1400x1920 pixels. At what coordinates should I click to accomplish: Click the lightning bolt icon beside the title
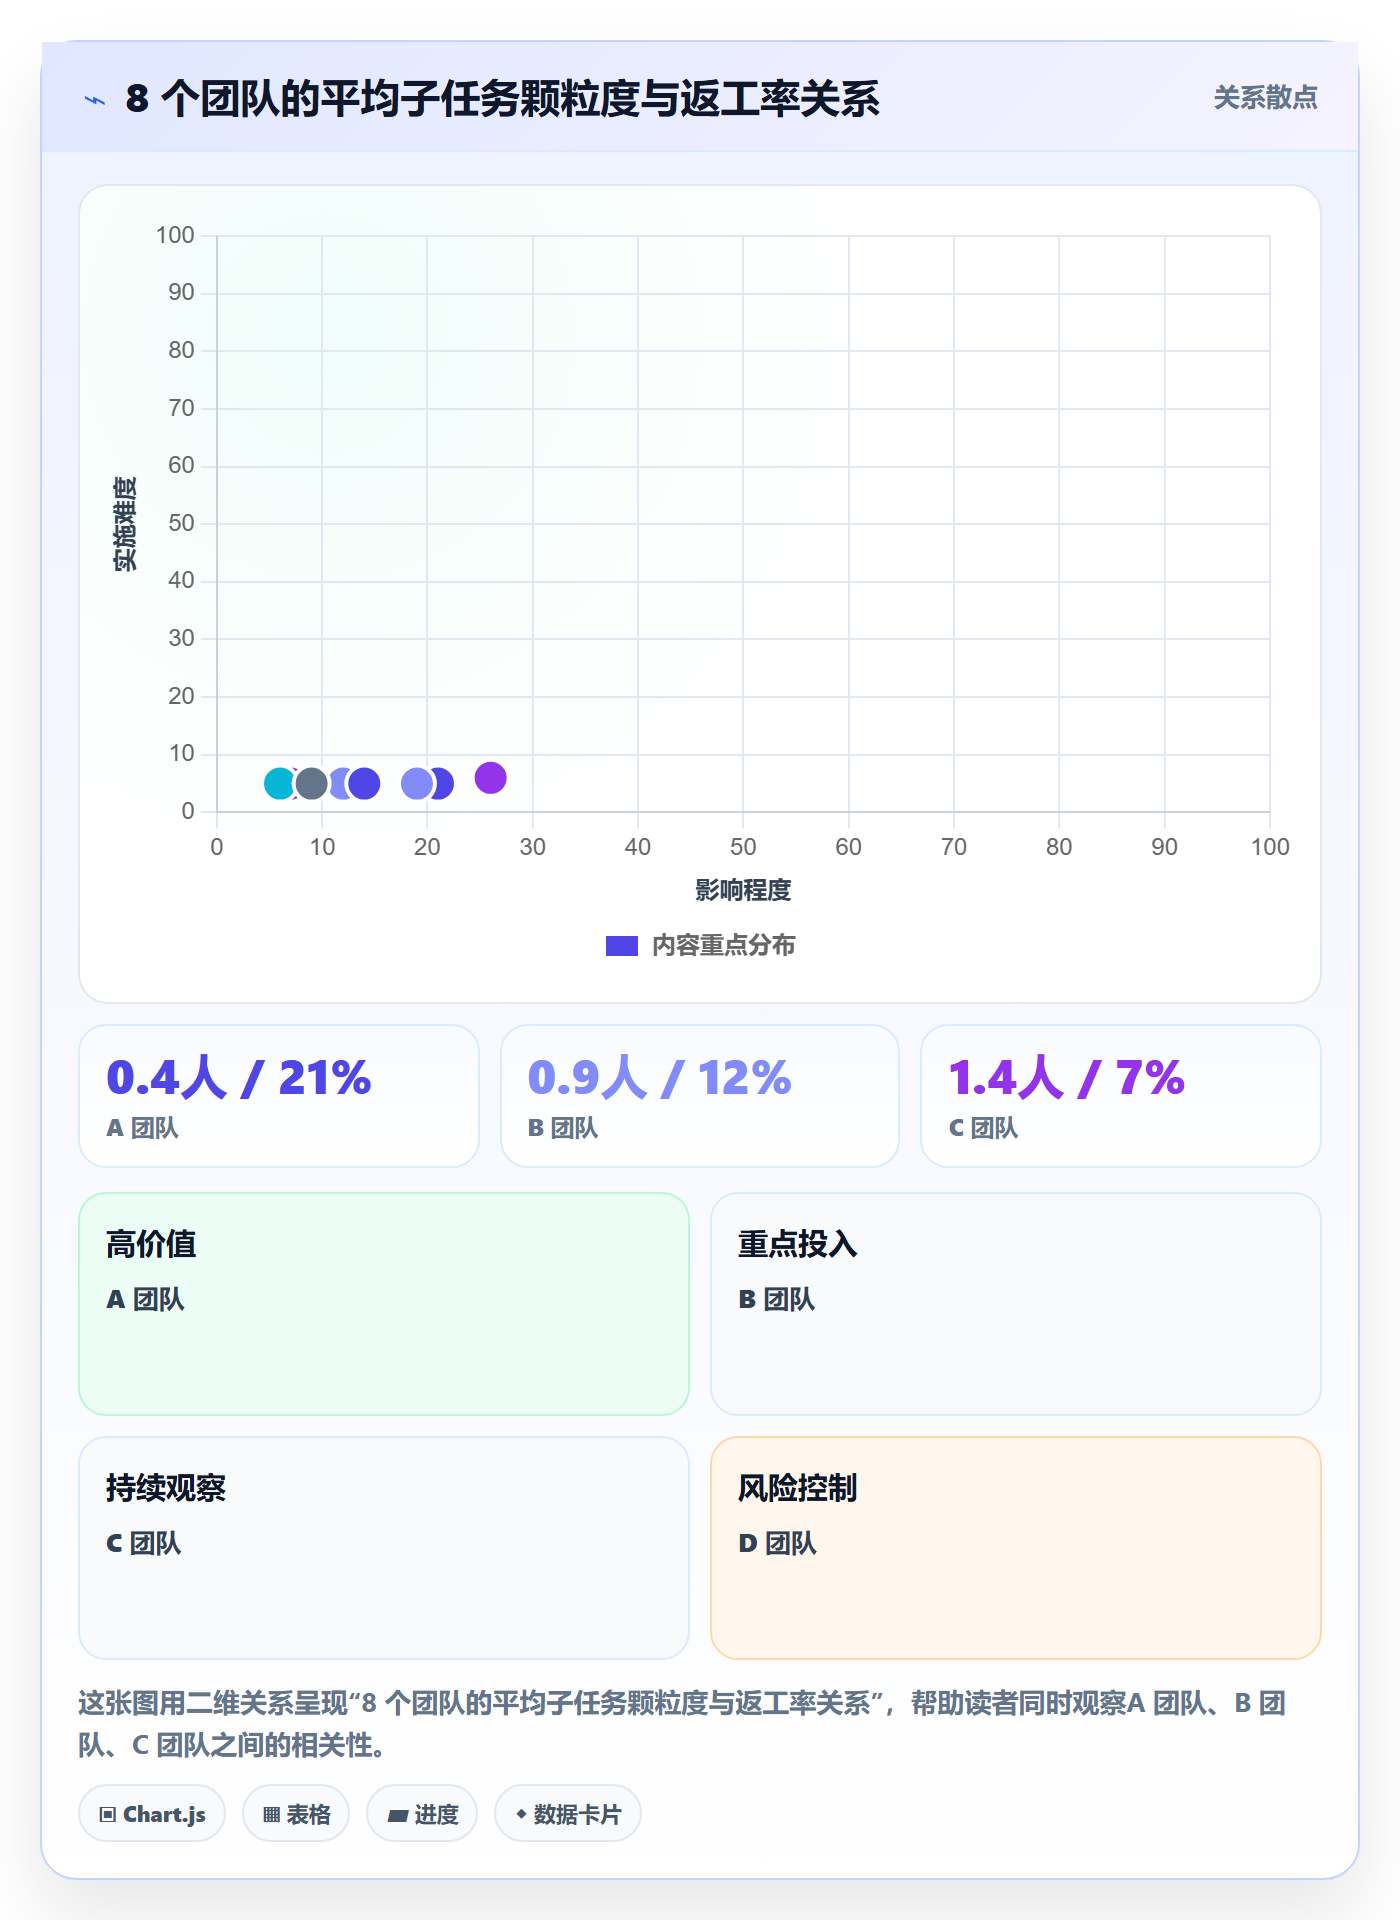coord(95,100)
